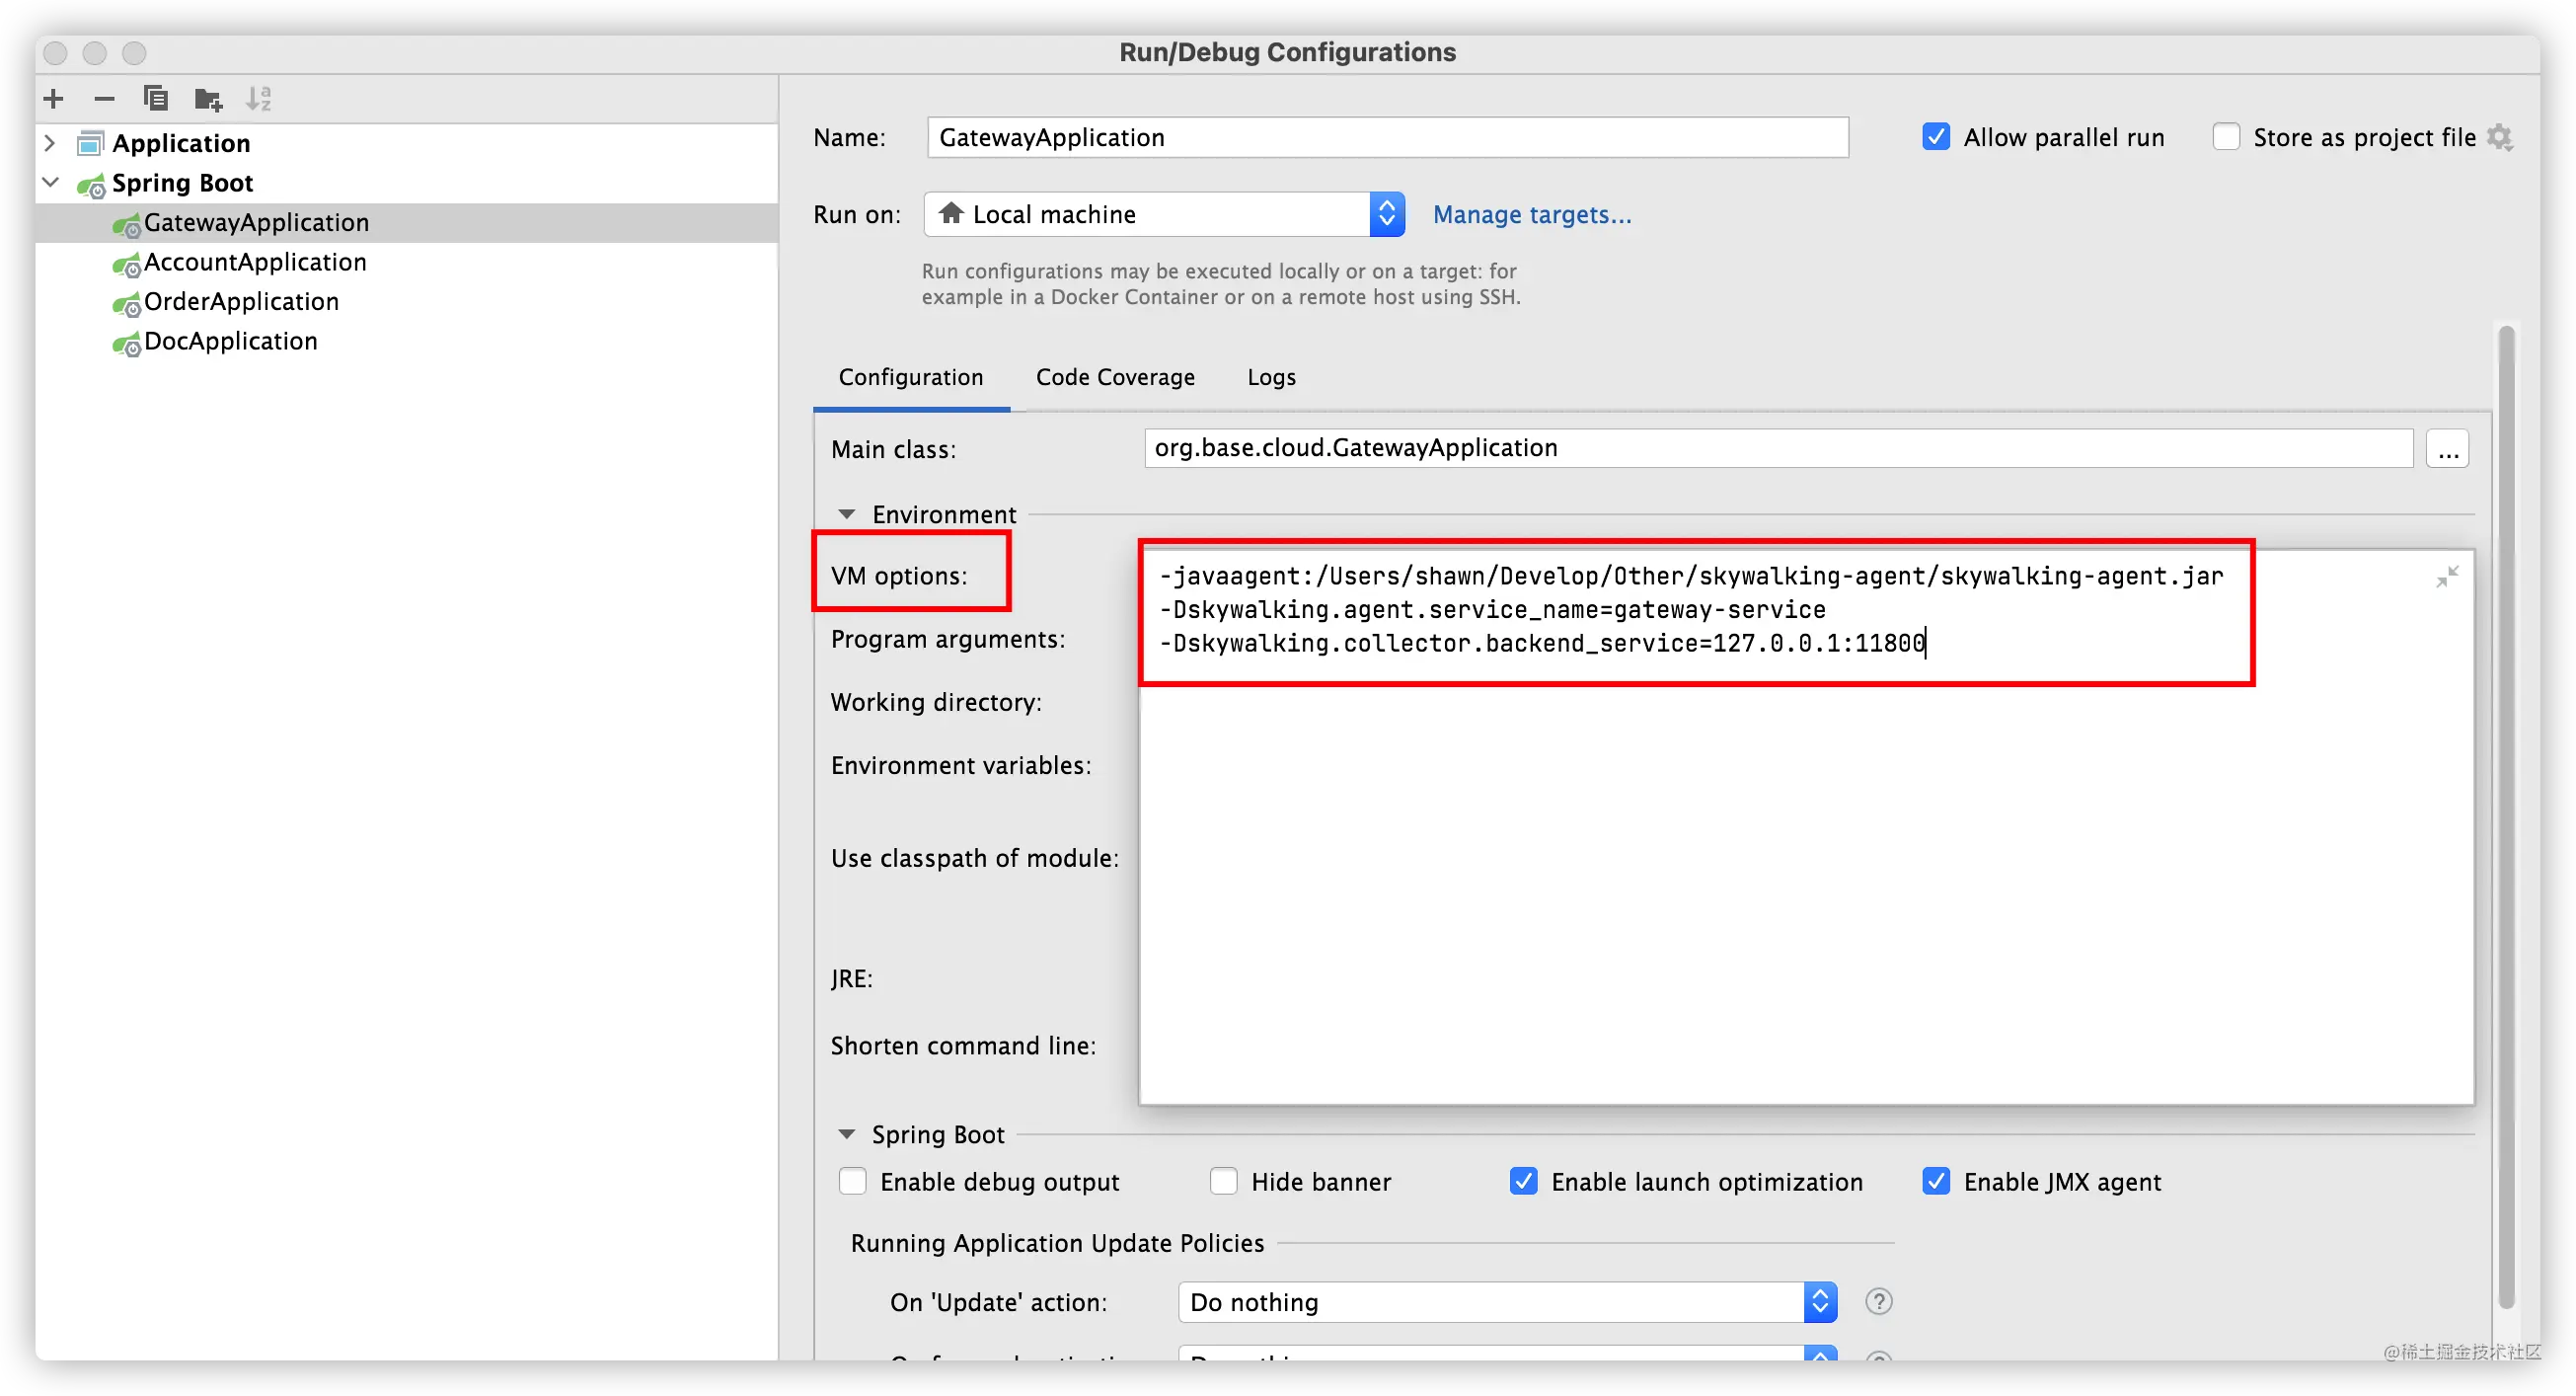Collapse the expanded VM options editor

(2447, 577)
